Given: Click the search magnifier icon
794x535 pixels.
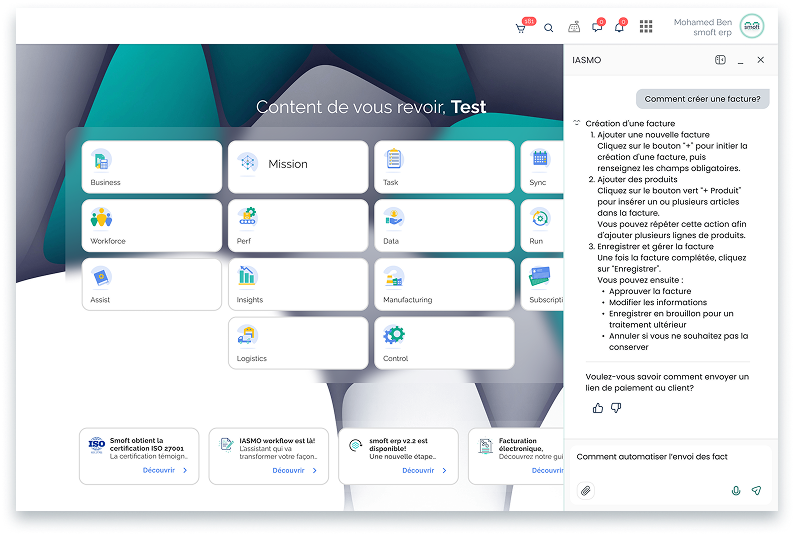Looking at the screenshot, I should pos(548,28).
